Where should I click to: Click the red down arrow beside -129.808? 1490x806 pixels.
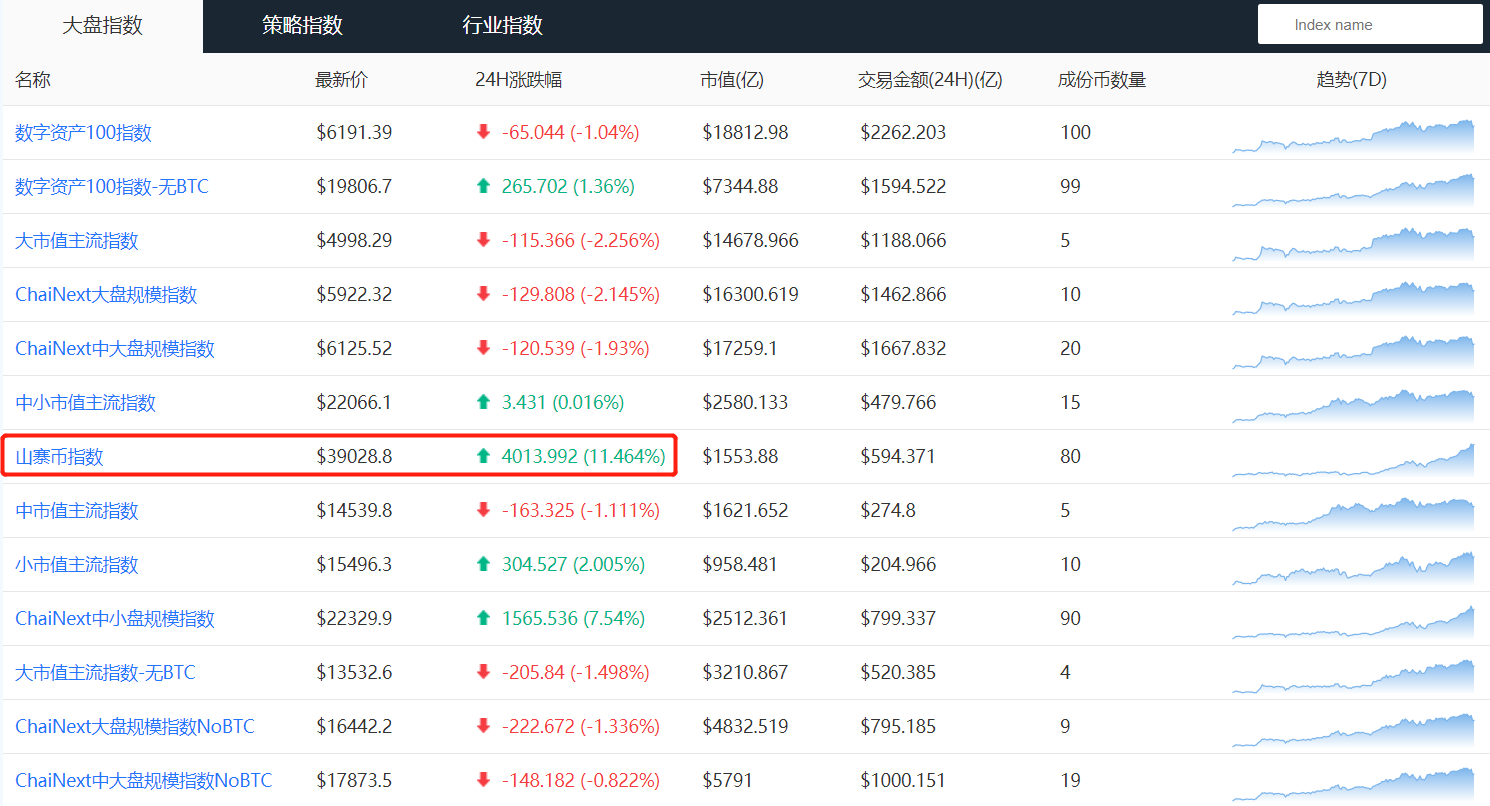[x=484, y=294]
